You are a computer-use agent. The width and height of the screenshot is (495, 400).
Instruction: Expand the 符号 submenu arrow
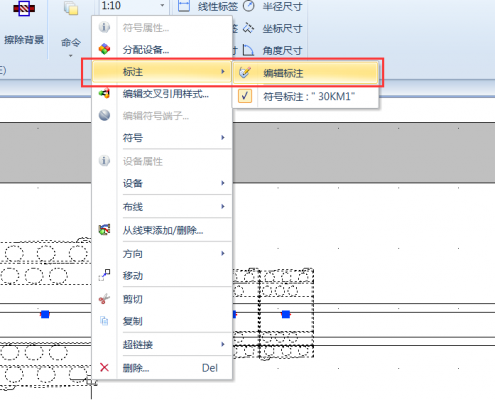[x=223, y=137]
